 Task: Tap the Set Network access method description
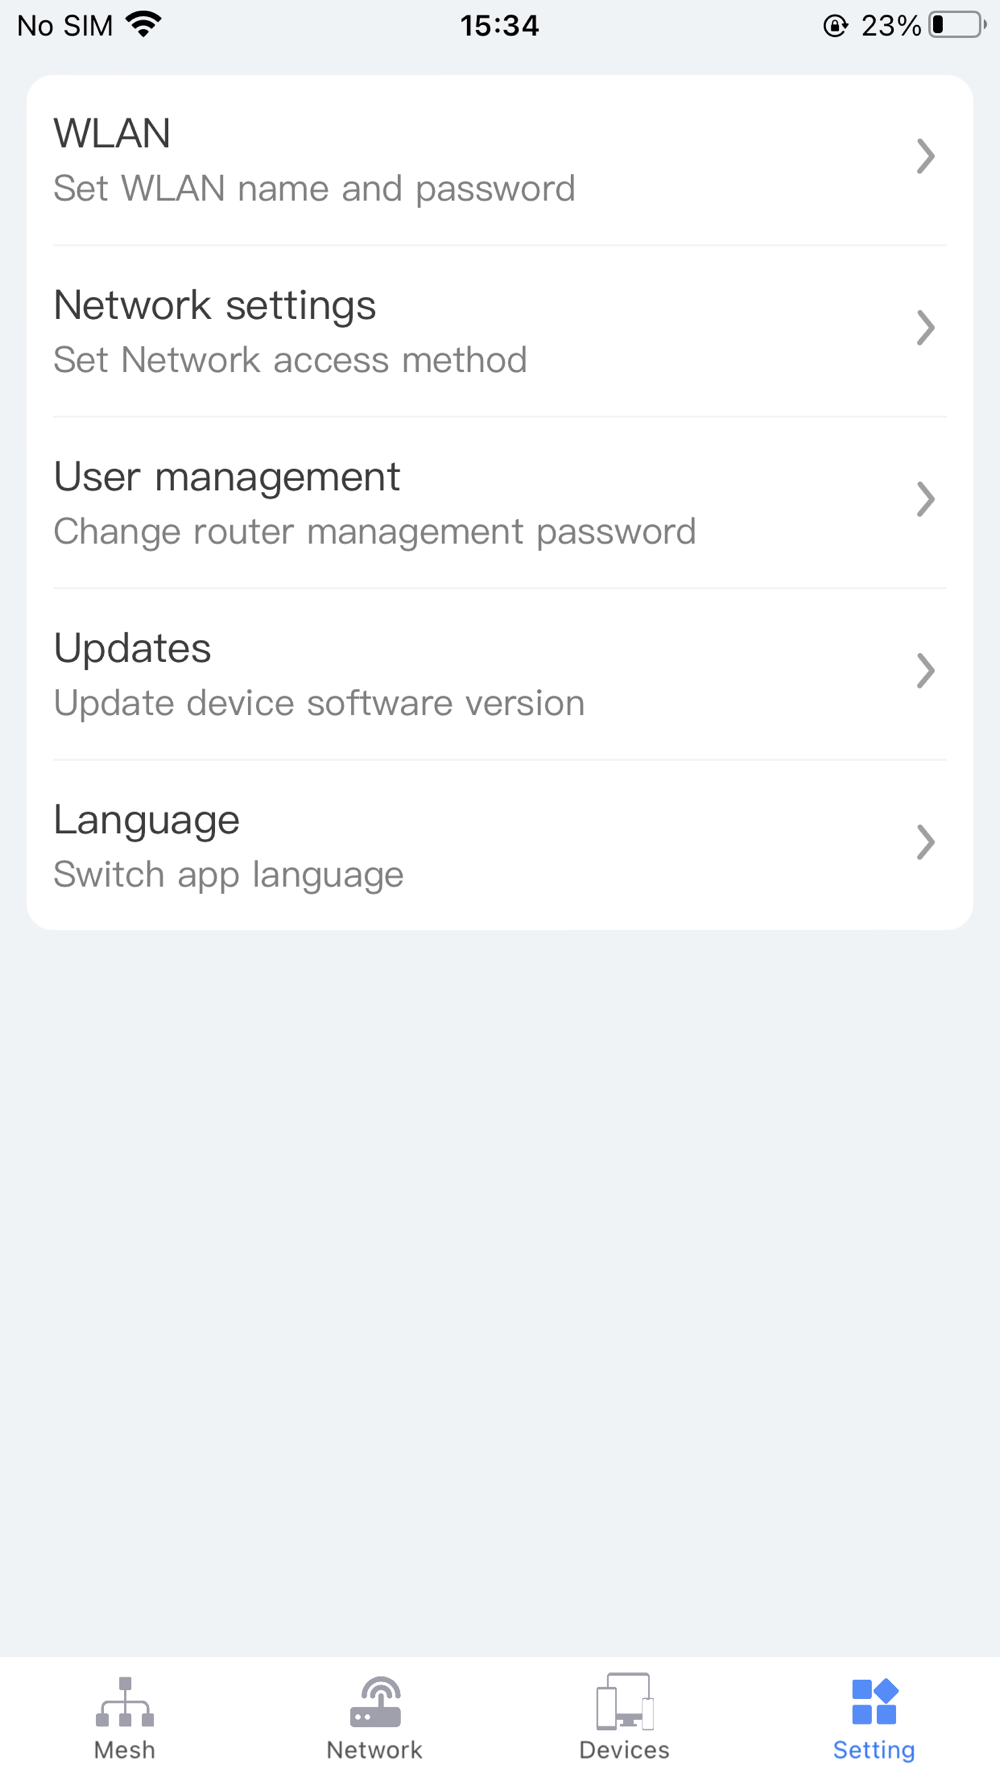click(x=290, y=360)
